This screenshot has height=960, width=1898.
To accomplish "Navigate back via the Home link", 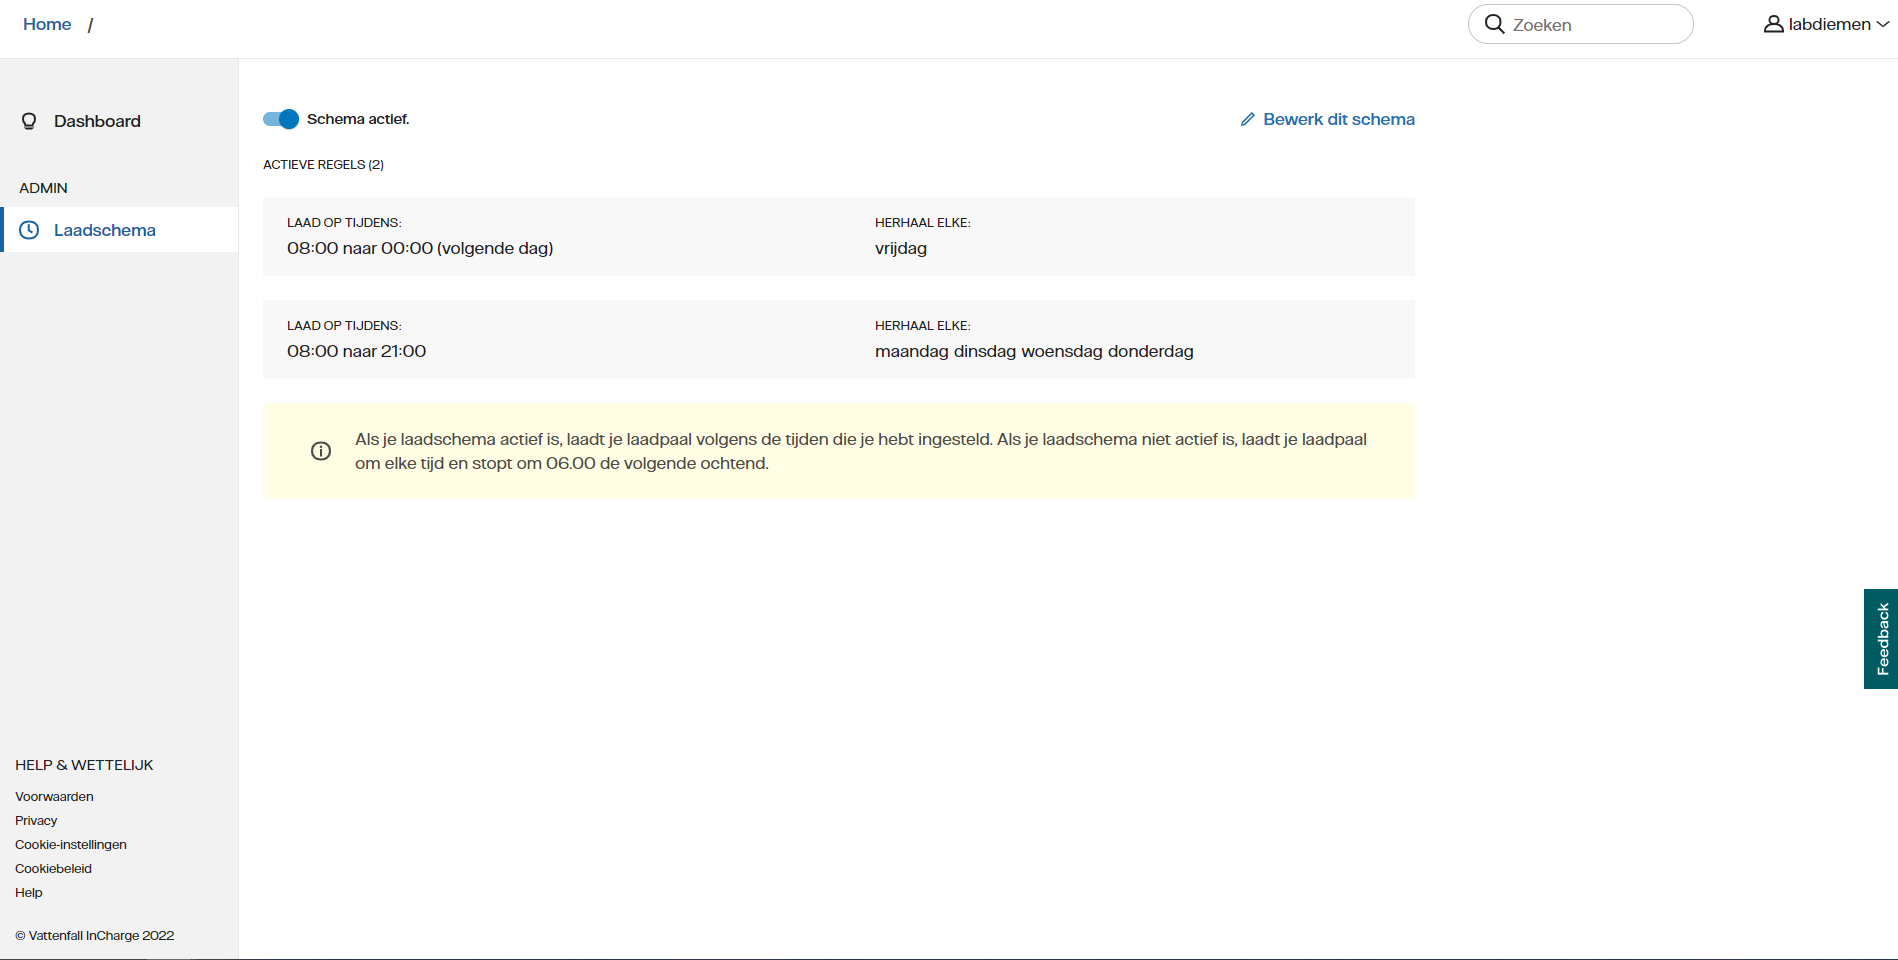I will click(x=47, y=24).
